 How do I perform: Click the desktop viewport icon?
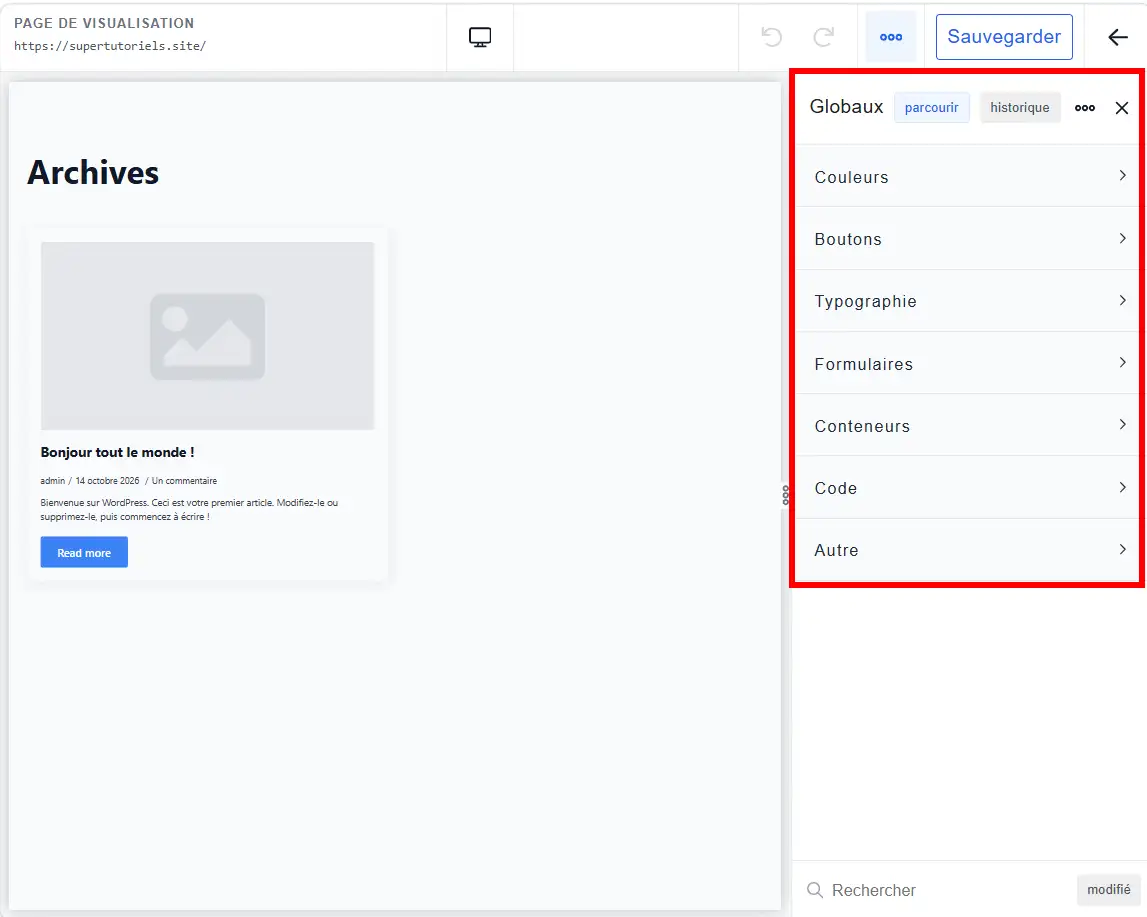(x=480, y=37)
